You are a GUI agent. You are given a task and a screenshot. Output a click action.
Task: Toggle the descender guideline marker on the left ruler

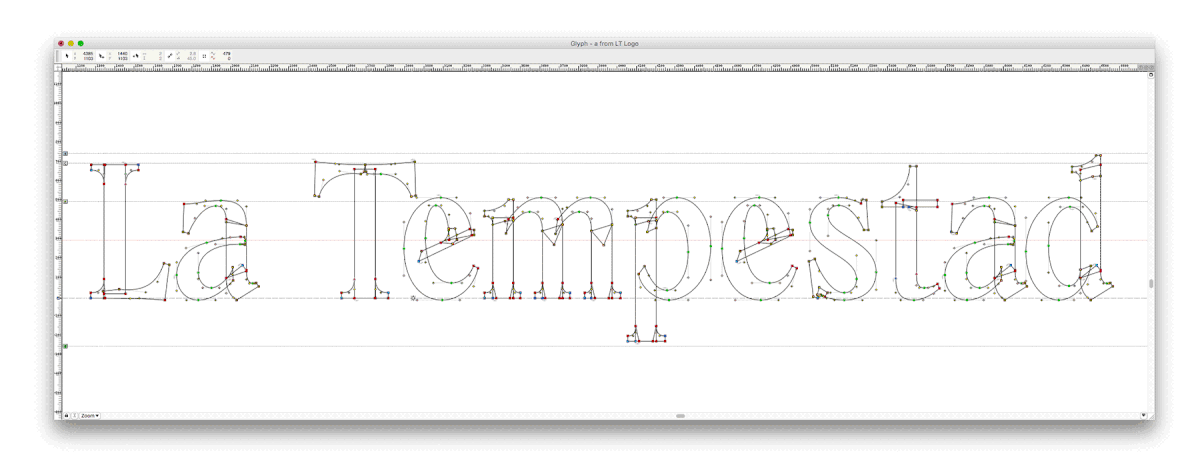(66, 346)
